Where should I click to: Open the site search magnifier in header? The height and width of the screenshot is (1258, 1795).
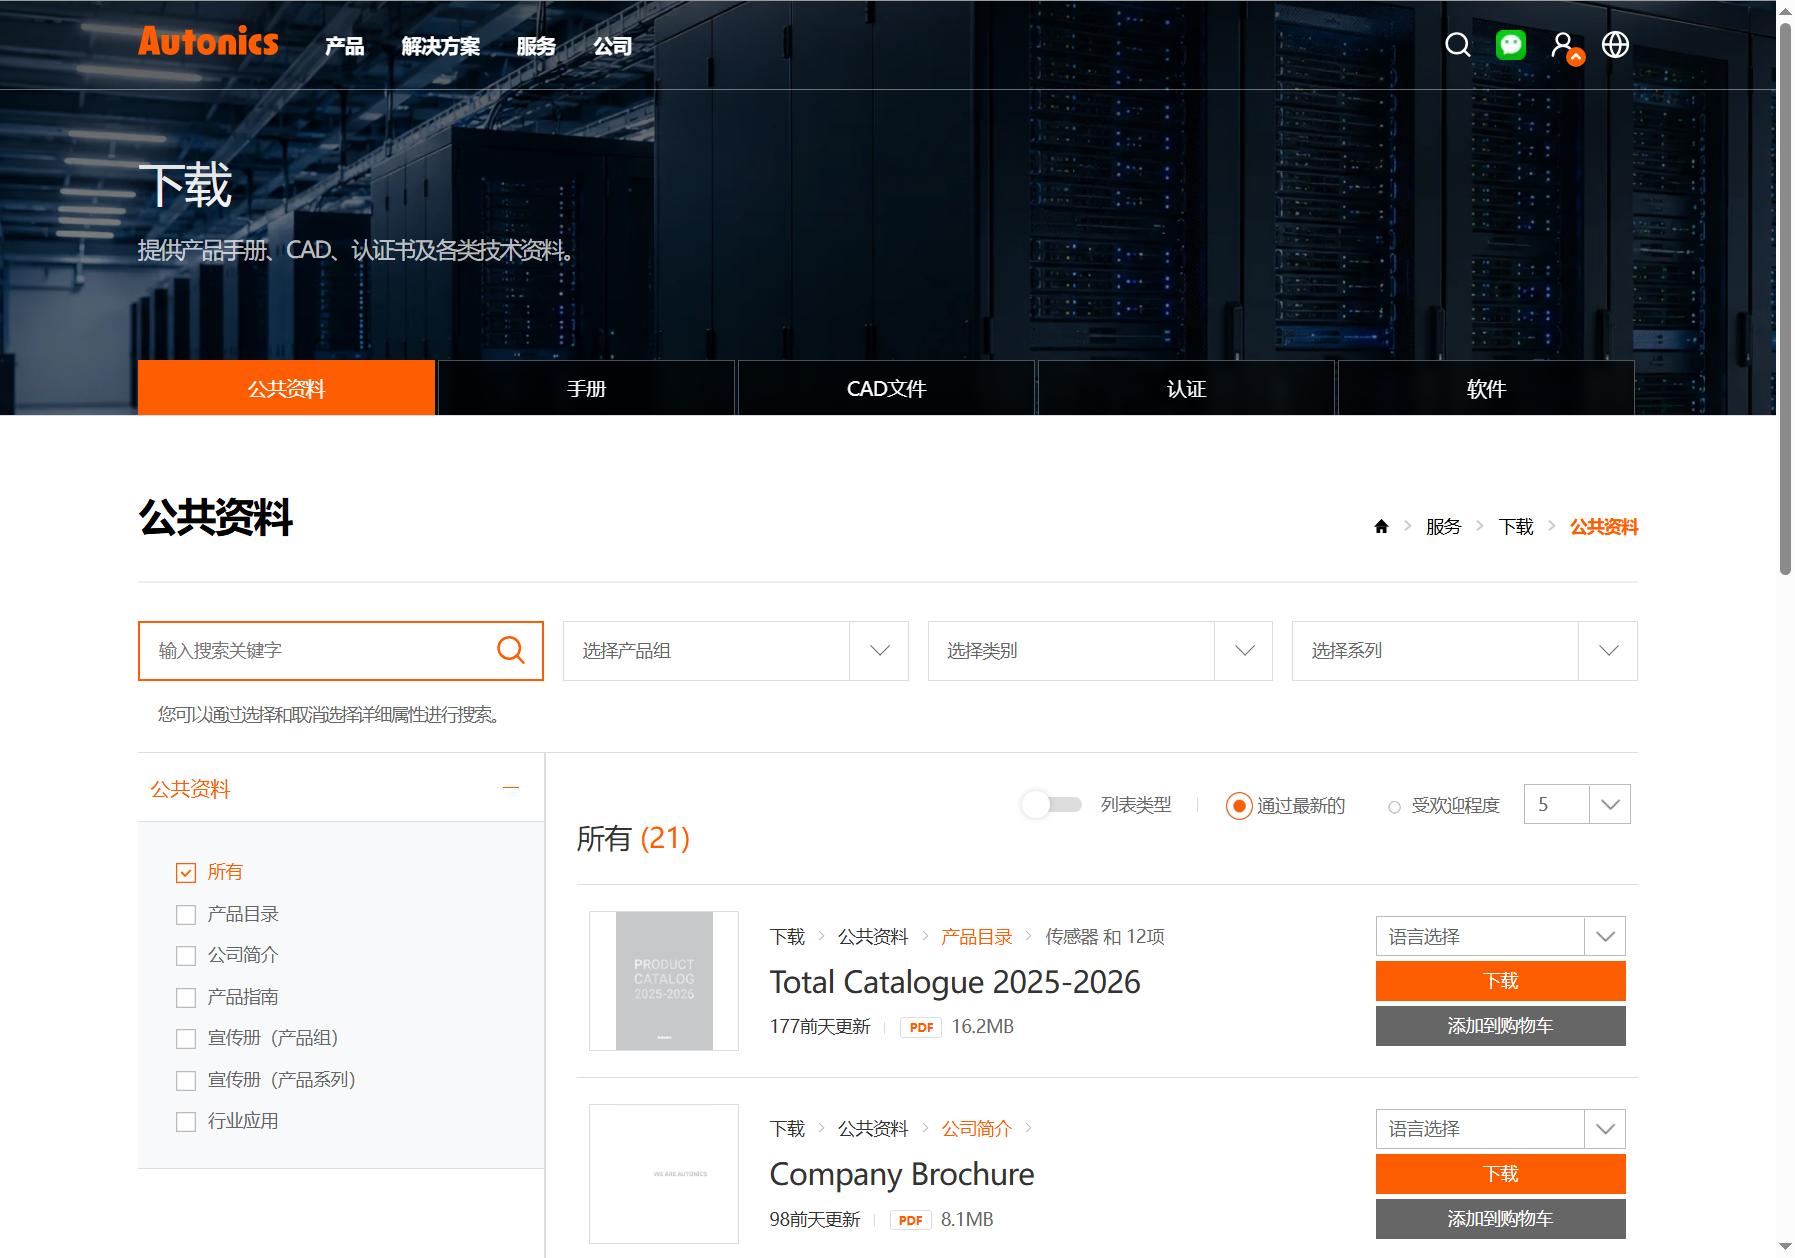tap(1457, 45)
